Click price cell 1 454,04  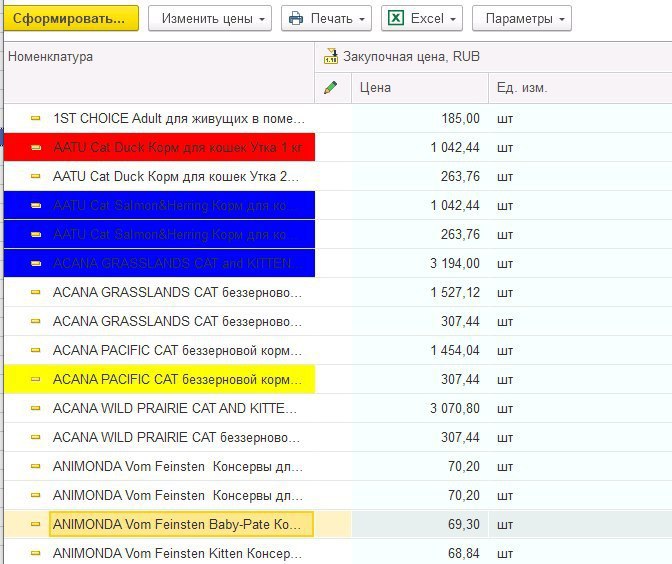pyautogui.click(x=420, y=350)
